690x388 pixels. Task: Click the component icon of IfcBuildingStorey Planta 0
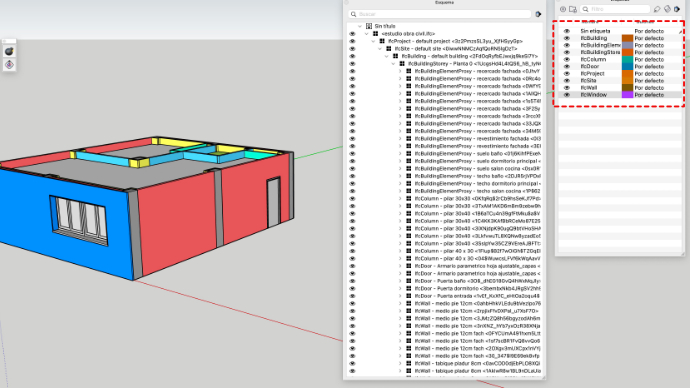(x=402, y=63)
